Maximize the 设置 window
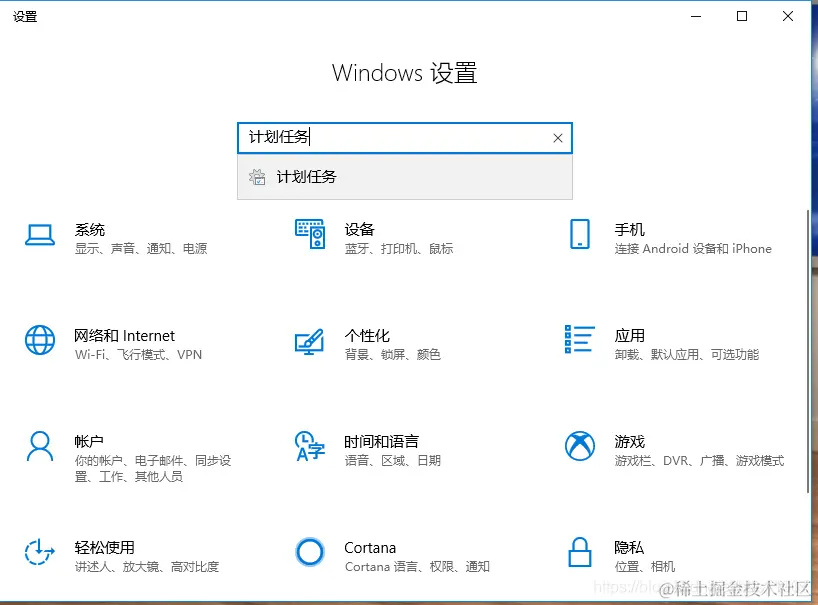 [x=742, y=17]
